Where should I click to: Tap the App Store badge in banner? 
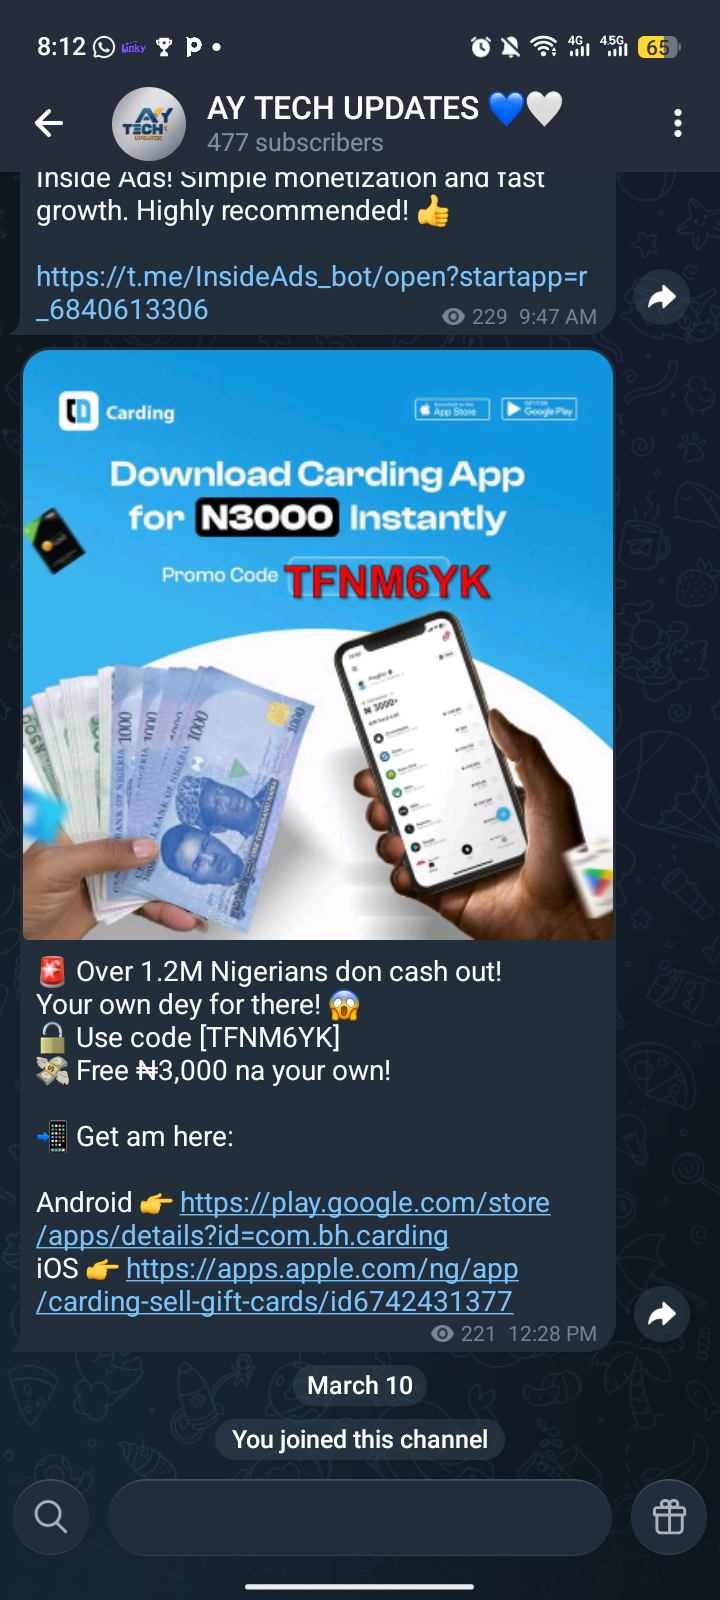click(x=452, y=410)
